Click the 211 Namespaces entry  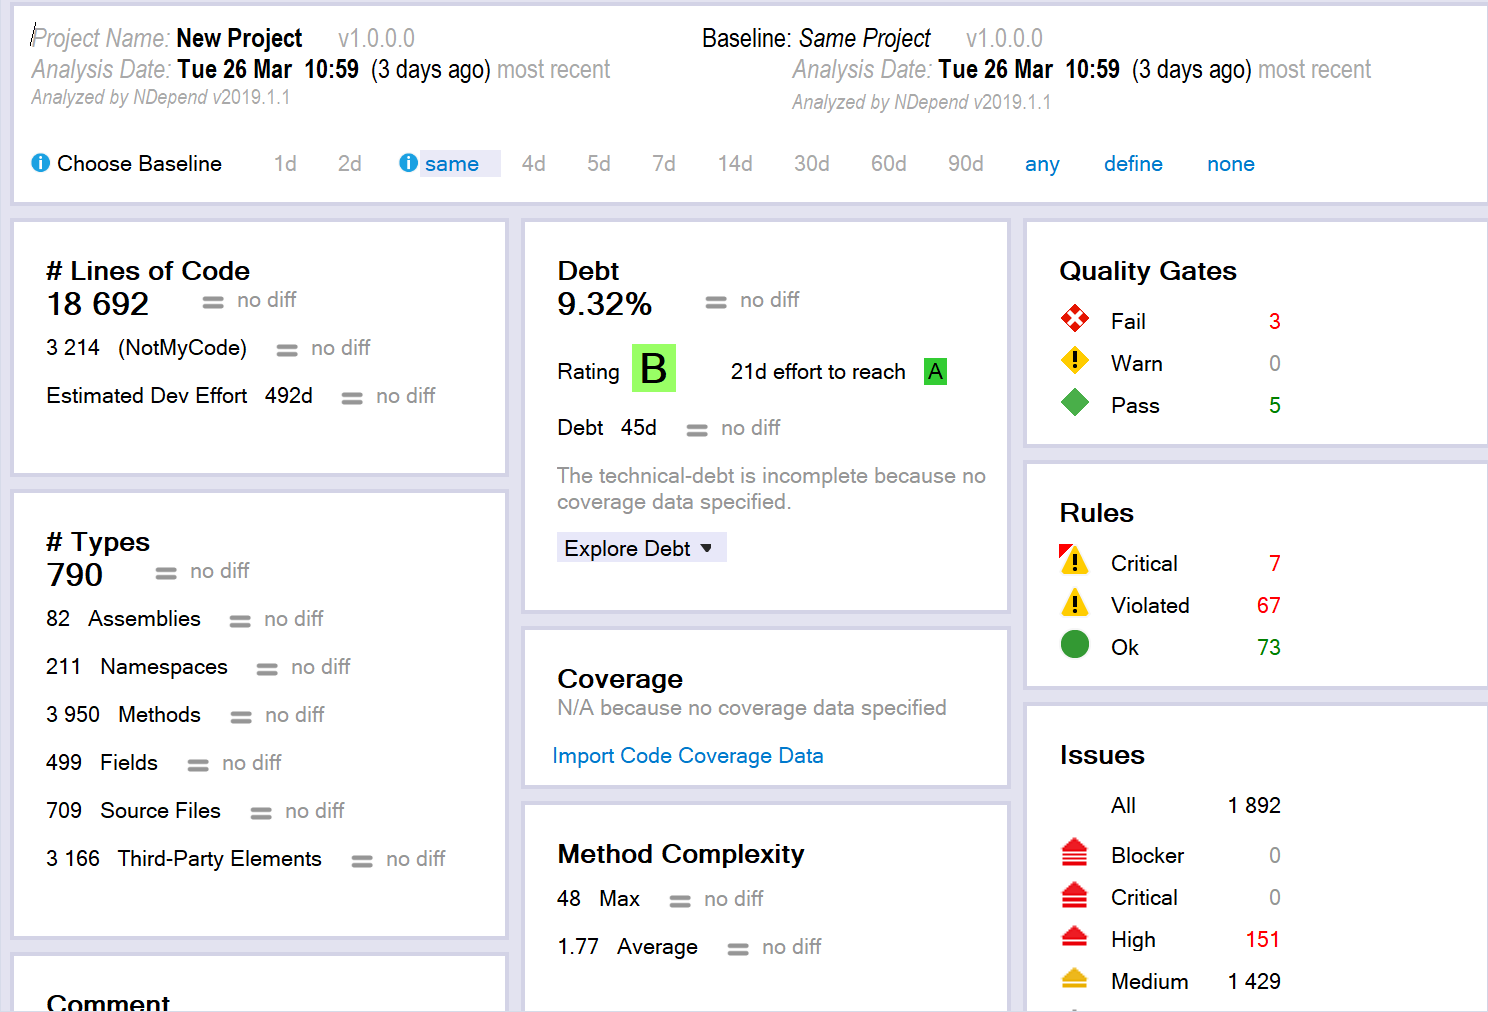(137, 667)
